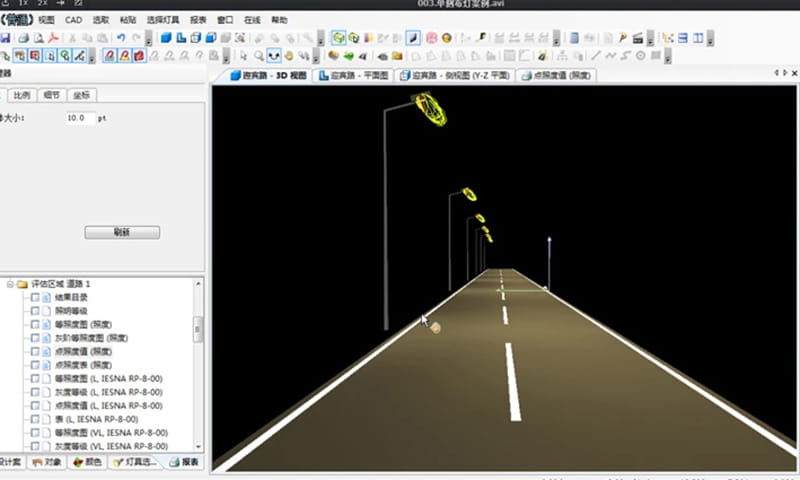
Task: Click the blue horizontal split windows icon
Action: coord(683,38)
